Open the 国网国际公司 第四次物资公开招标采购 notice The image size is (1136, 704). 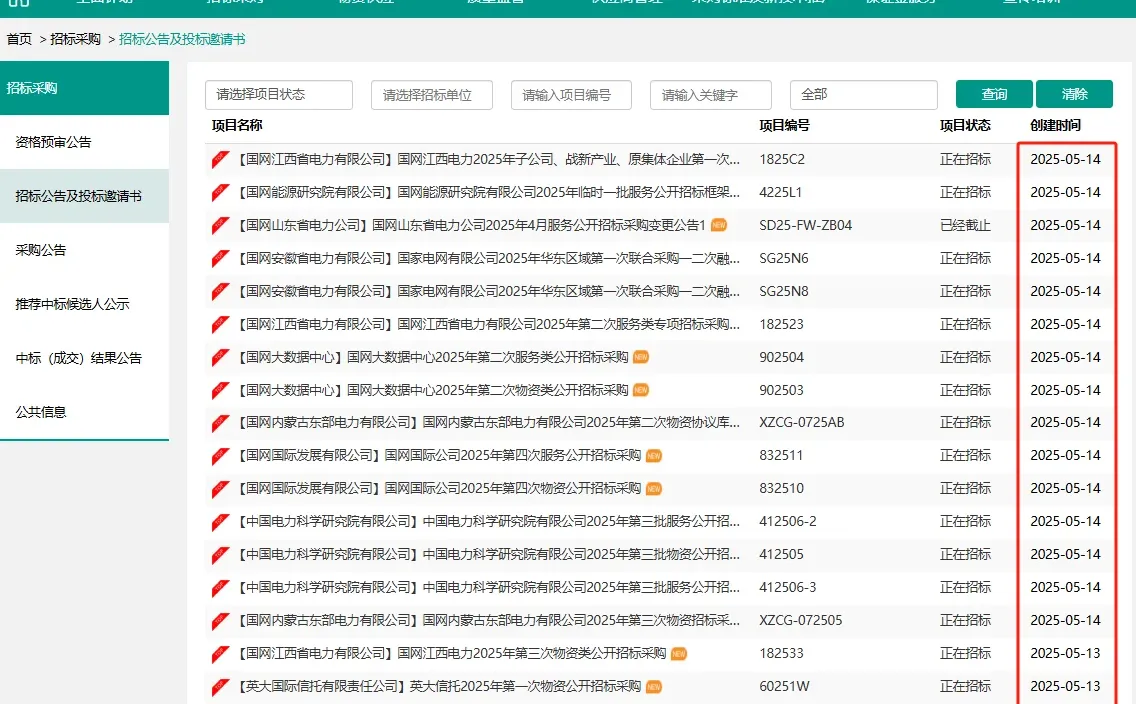440,489
